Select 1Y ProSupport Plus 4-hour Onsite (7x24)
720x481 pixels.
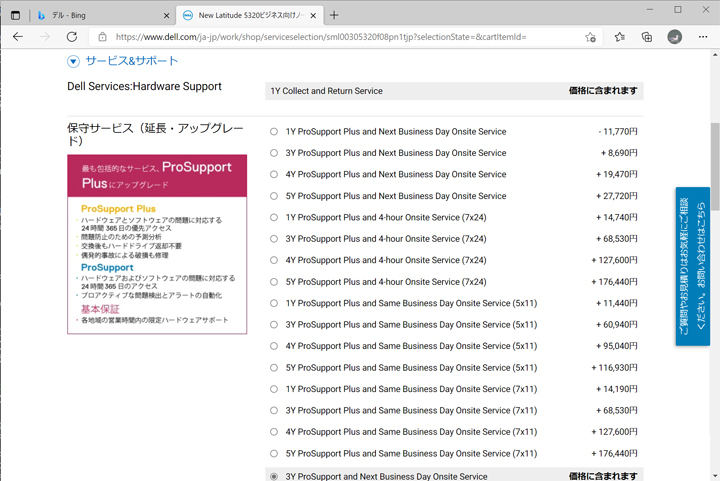tap(274, 217)
